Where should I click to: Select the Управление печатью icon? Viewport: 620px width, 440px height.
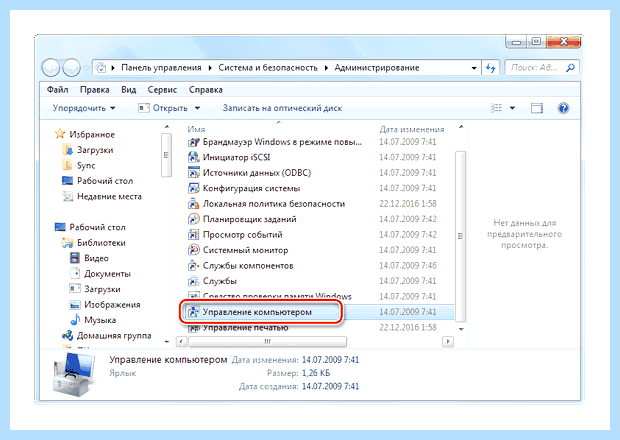tap(193, 328)
